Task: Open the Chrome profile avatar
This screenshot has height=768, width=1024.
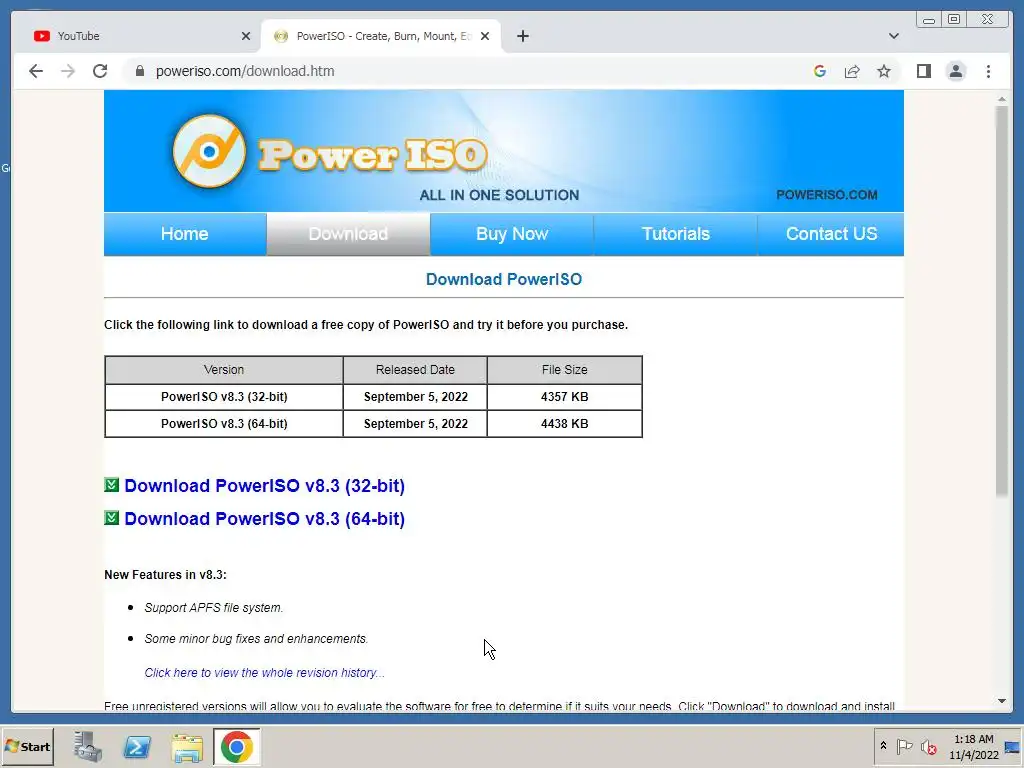Action: click(956, 71)
